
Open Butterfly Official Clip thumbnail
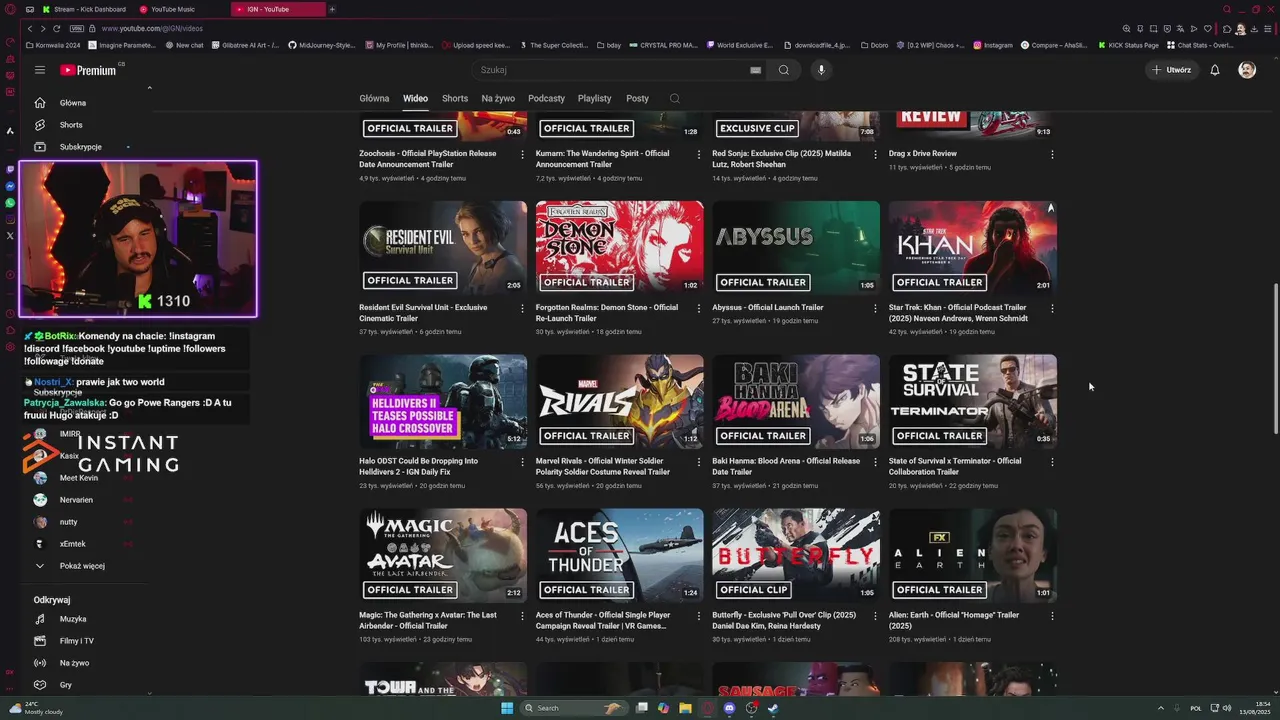pyautogui.click(x=796, y=555)
